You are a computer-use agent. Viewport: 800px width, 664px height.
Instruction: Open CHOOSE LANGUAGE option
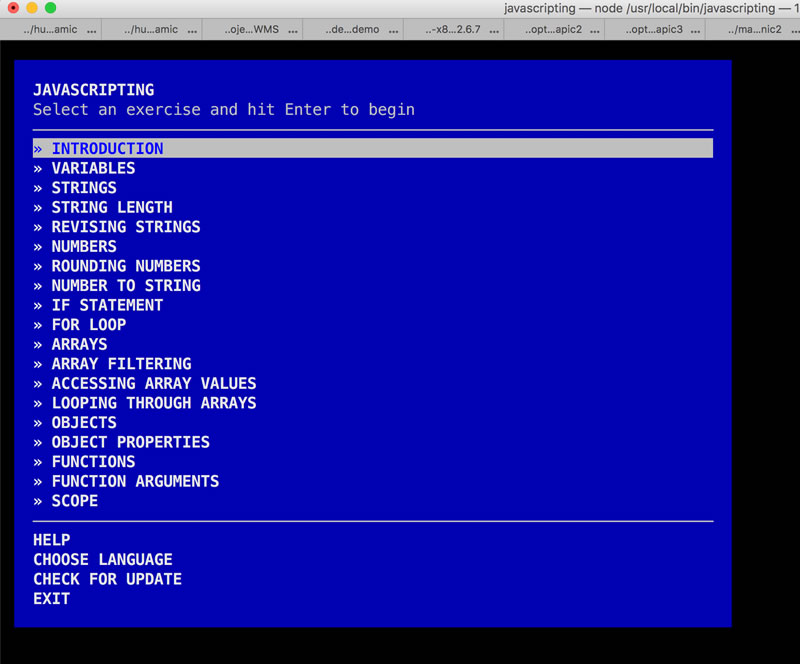(x=103, y=559)
